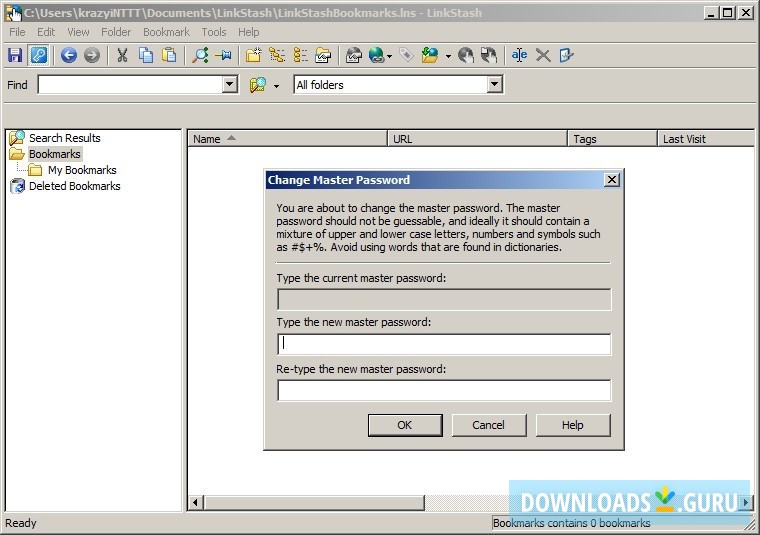Open the Help menu
This screenshot has width=760, height=535.
point(249,32)
